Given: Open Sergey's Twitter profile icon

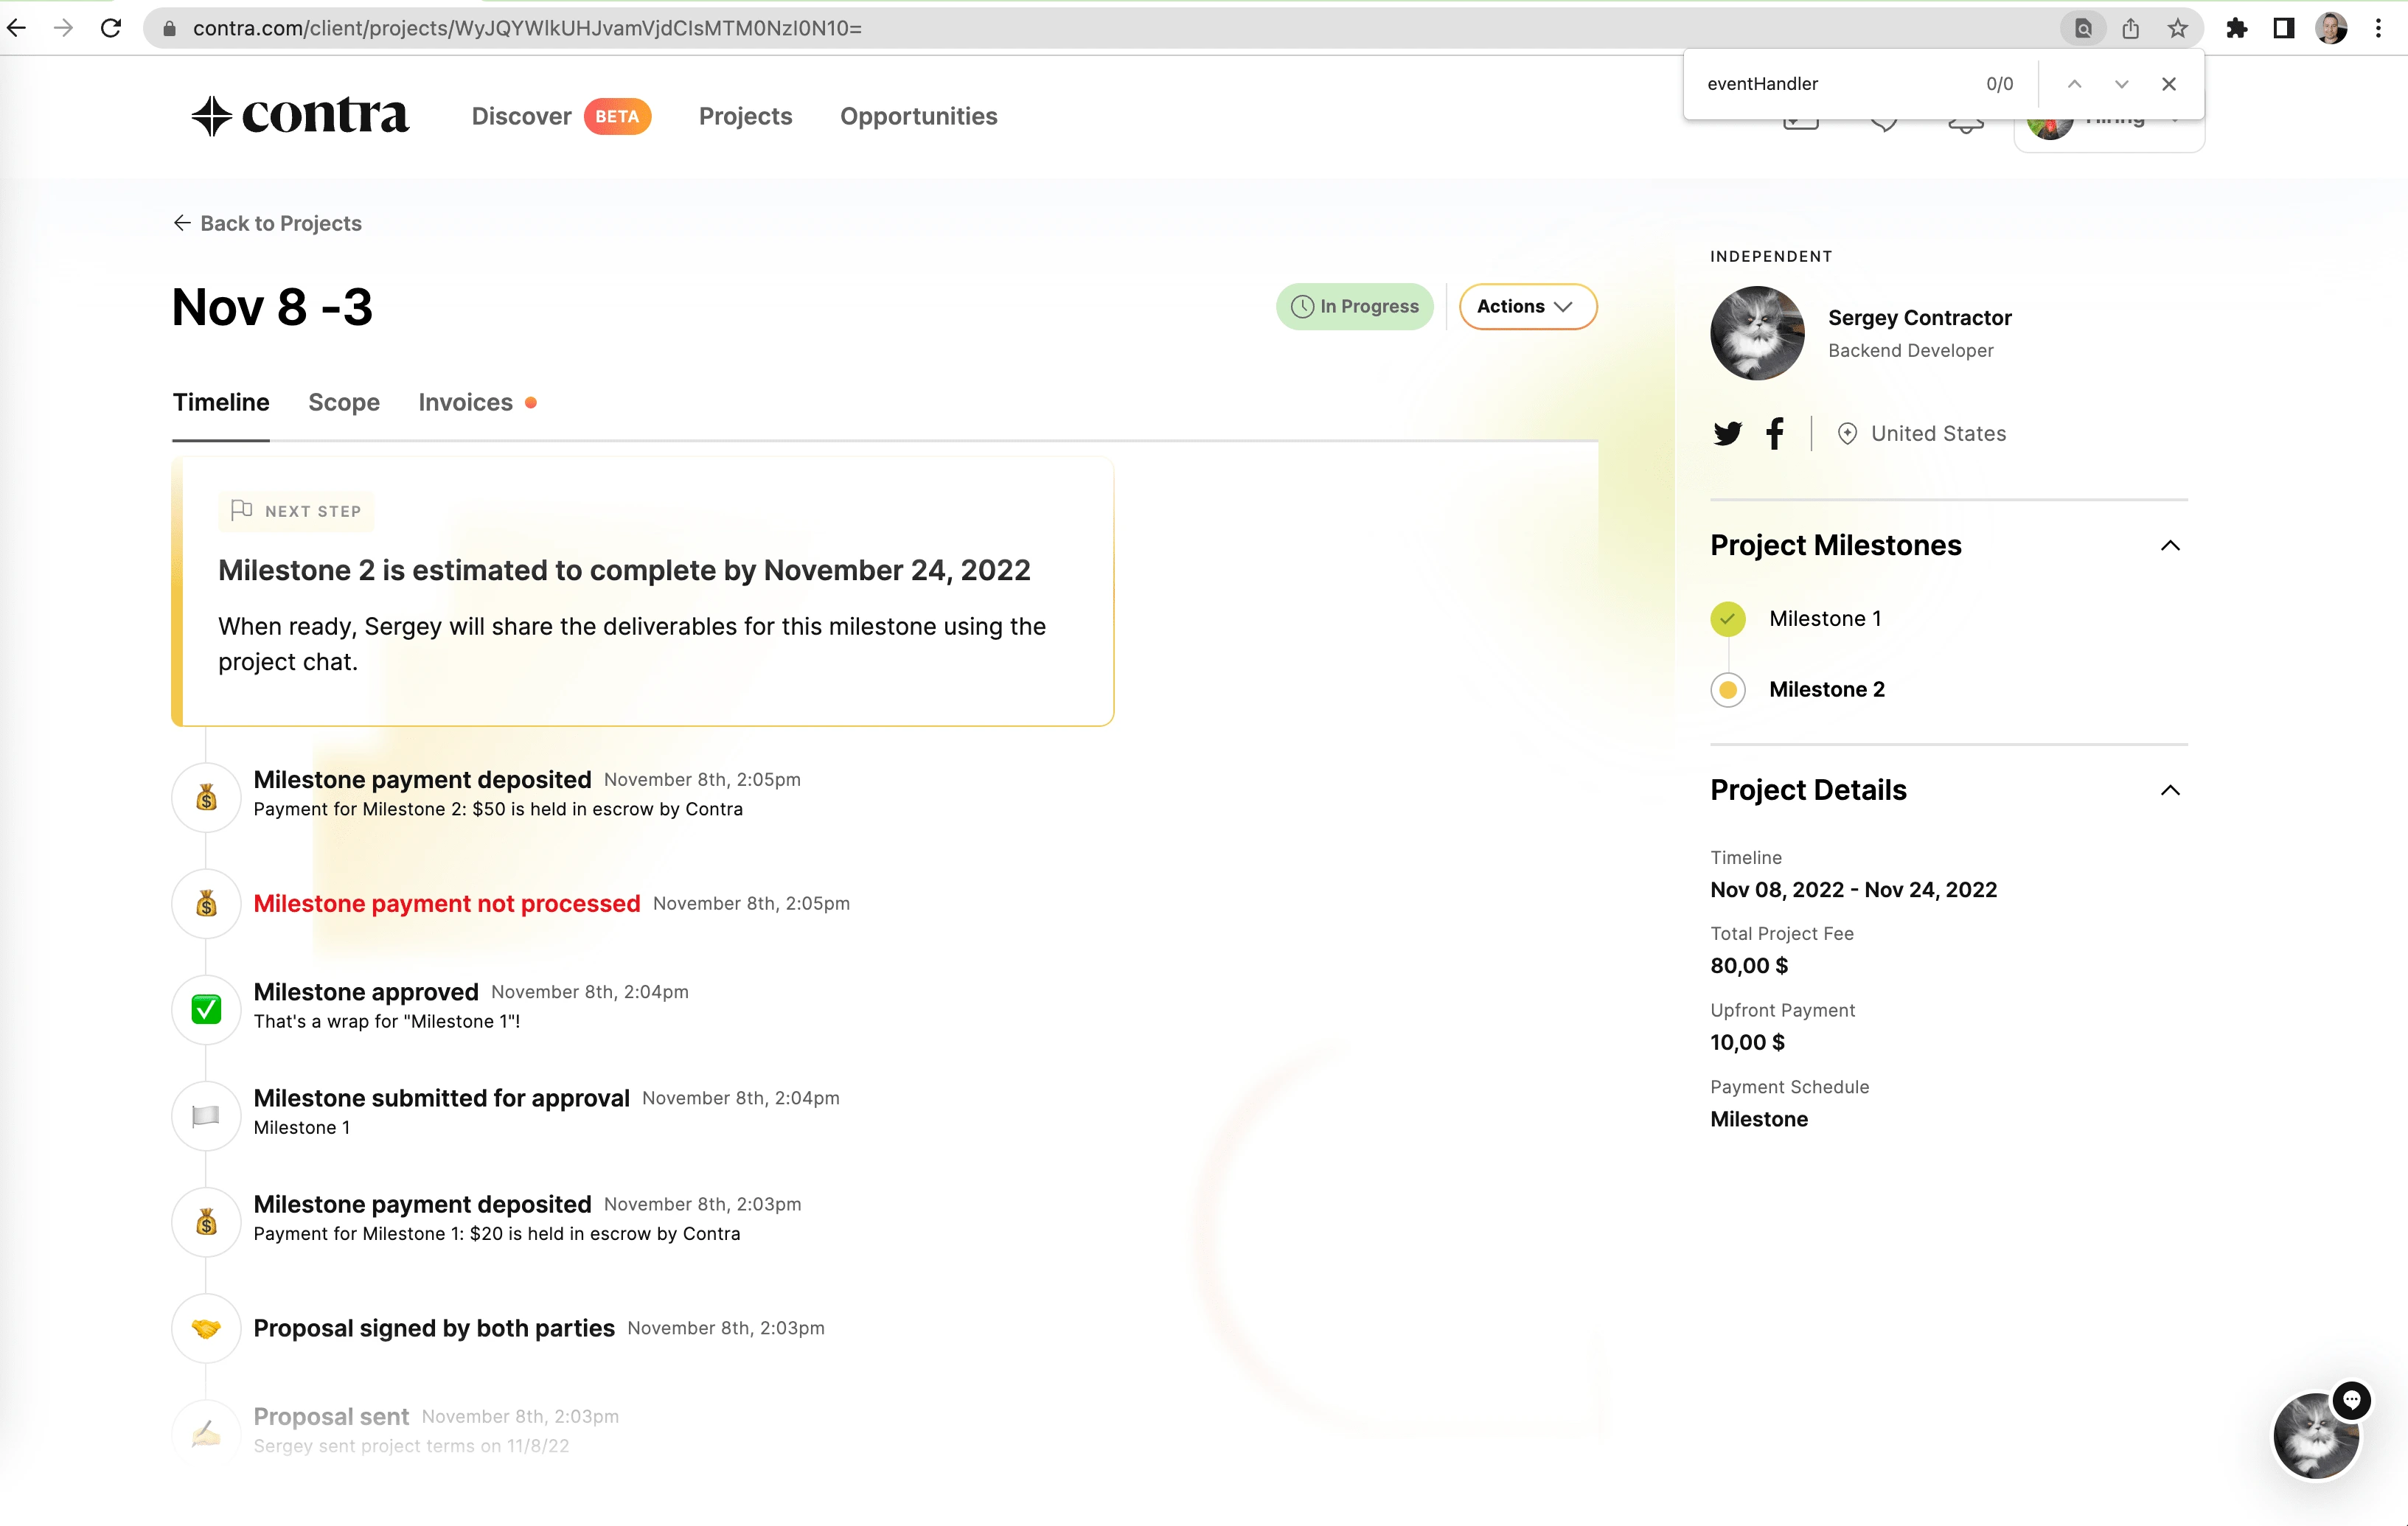Looking at the screenshot, I should [1728, 433].
